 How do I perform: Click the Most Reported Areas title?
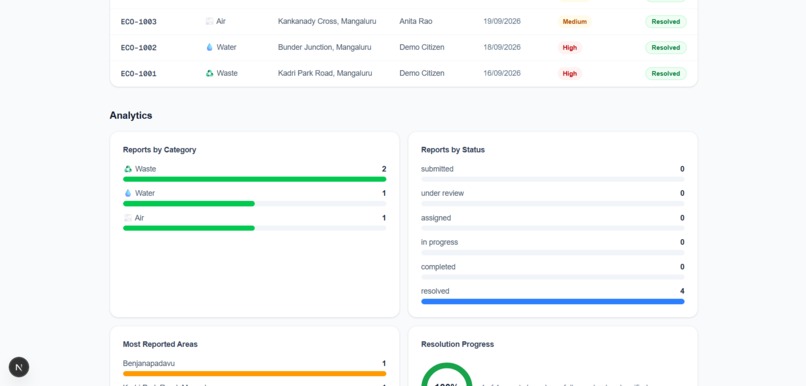click(x=160, y=344)
